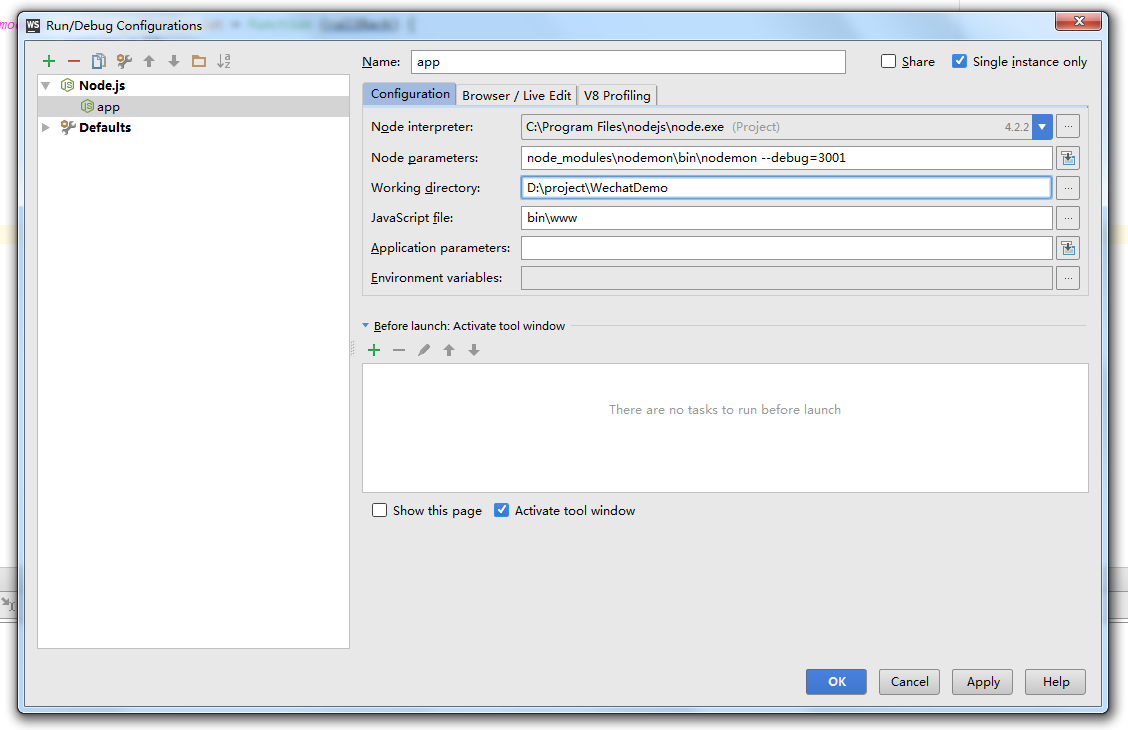Add a before launch task
The height and width of the screenshot is (730, 1128).
tap(374, 350)
